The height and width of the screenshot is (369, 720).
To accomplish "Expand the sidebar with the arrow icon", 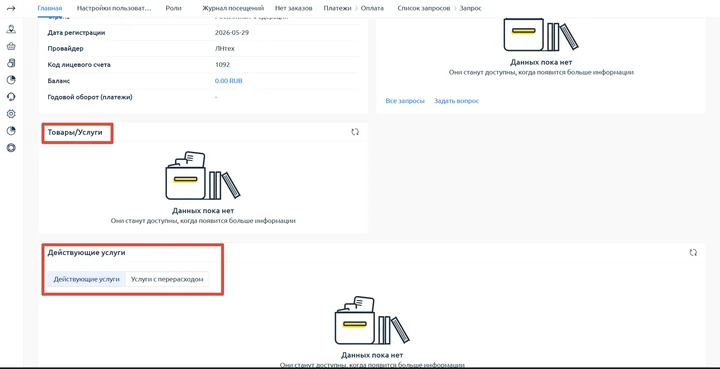I will 11,8.
